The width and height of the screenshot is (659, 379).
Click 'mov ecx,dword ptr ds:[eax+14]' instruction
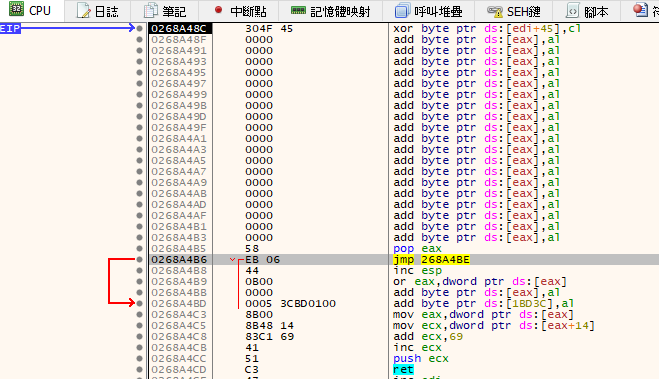[x=494, y=326]
